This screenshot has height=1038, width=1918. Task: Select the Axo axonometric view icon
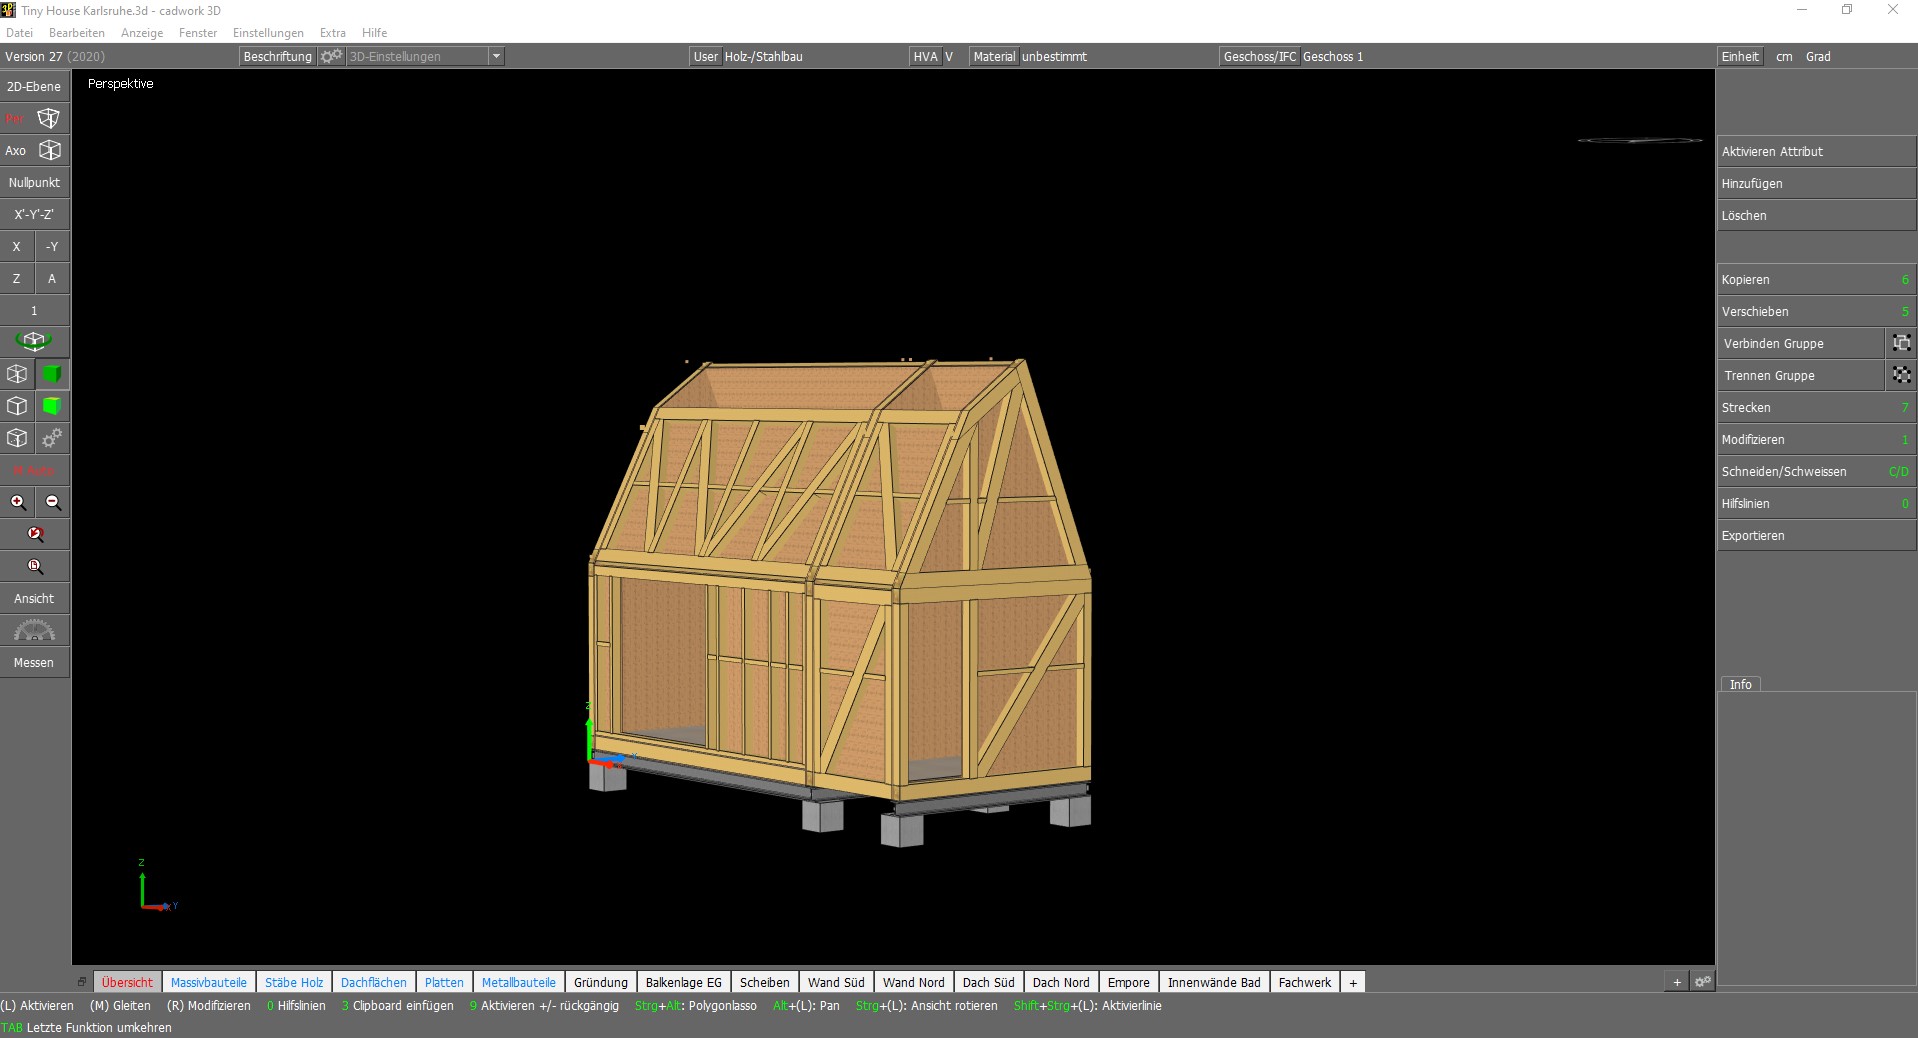[x=49, y=151]
